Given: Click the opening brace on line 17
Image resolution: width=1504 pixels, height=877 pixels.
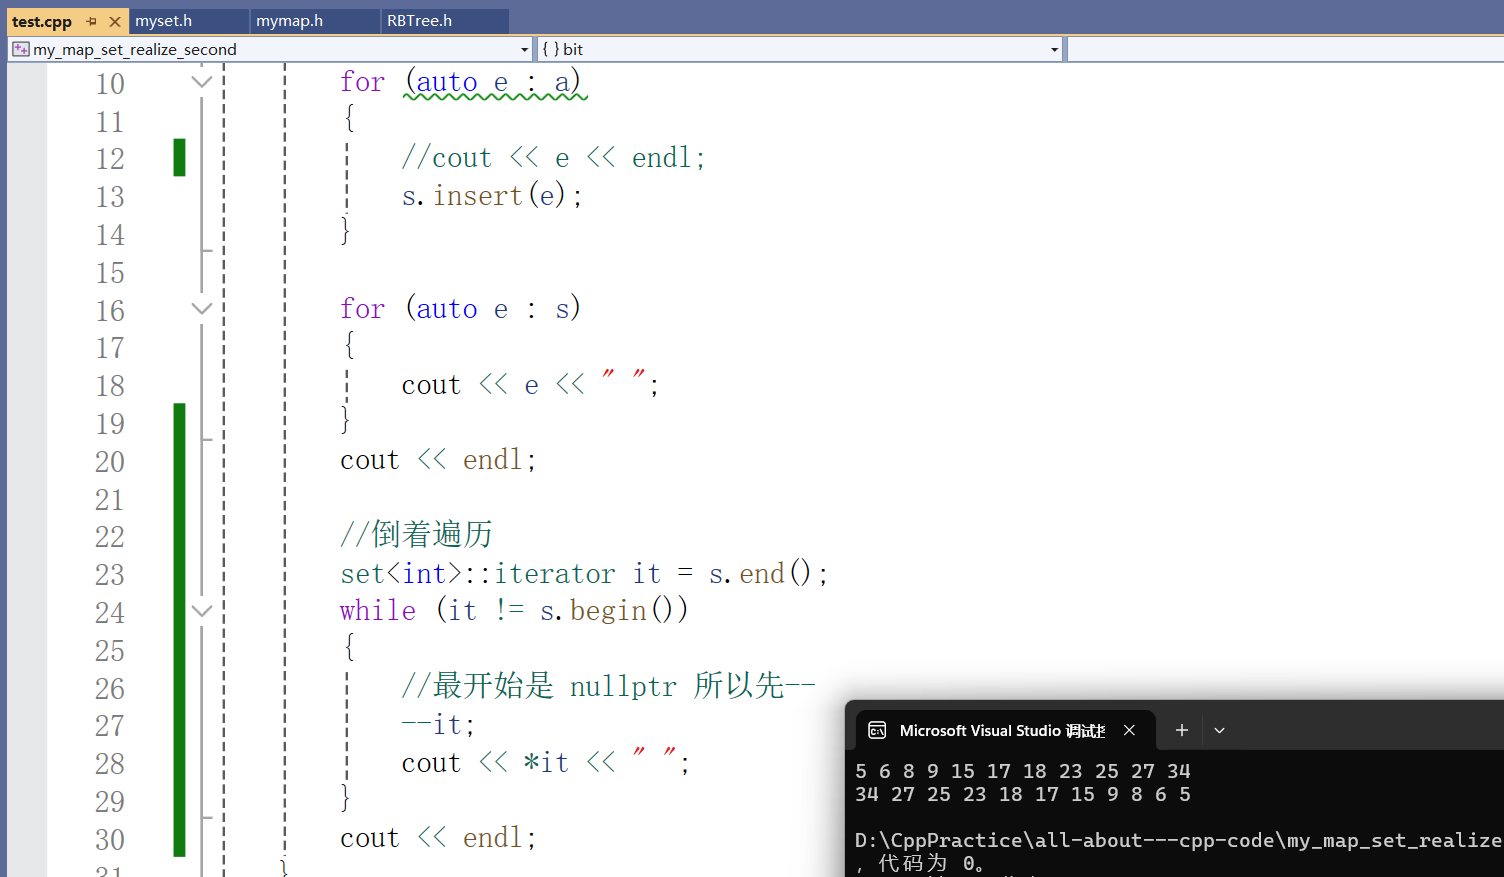Looking at the screenshot, I should click(x=348, y=347).
